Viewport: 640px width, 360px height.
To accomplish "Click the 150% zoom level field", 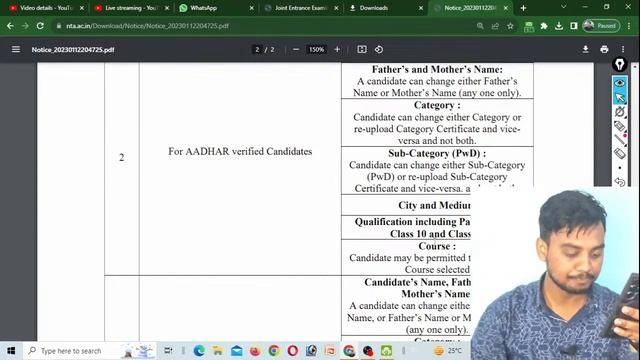I will tap(316, 49).
